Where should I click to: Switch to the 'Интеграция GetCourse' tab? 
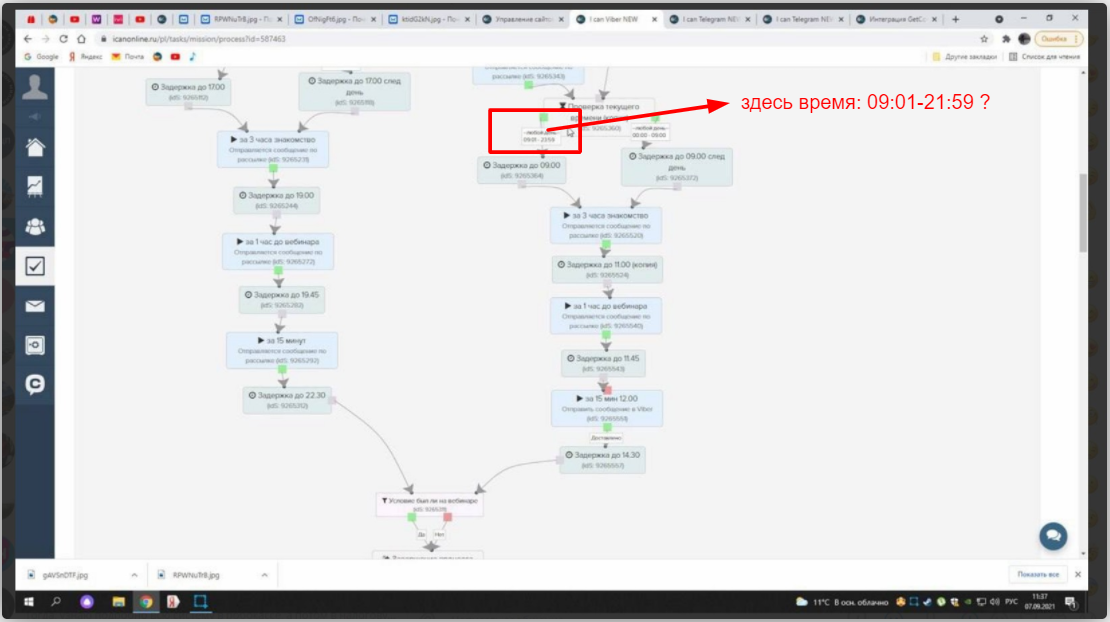(898, 19)
